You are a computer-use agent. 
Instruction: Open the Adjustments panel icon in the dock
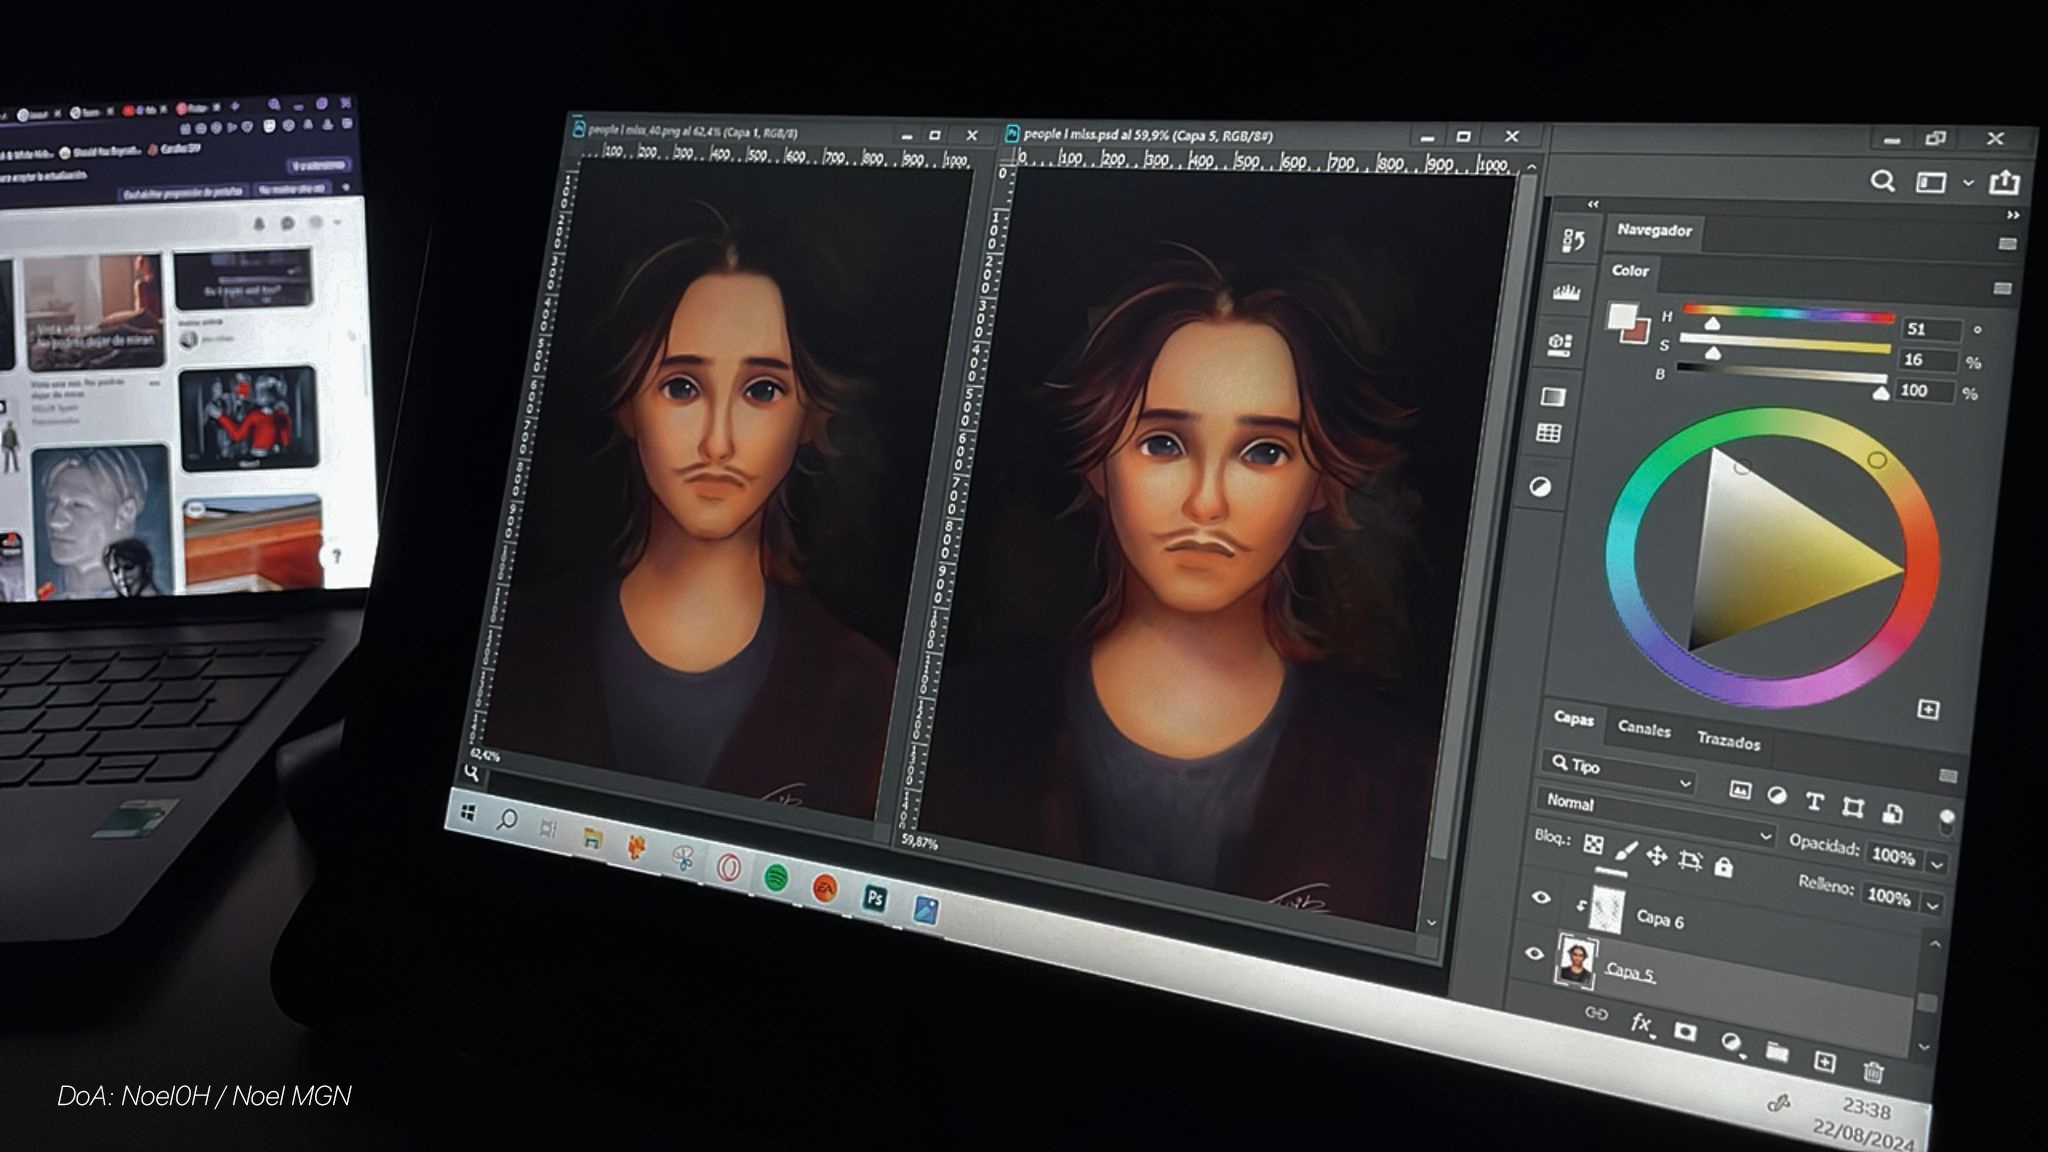pyautogui.click(x=1541, y=487)
